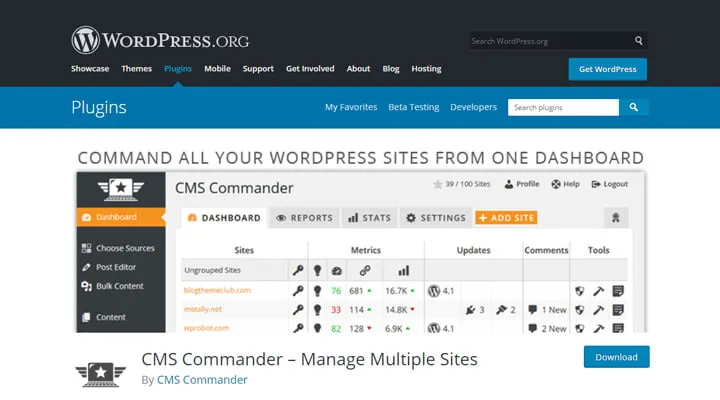Click the Get WordPress button
The height and width of the screenshot is (400, 720).
[608, 69]
